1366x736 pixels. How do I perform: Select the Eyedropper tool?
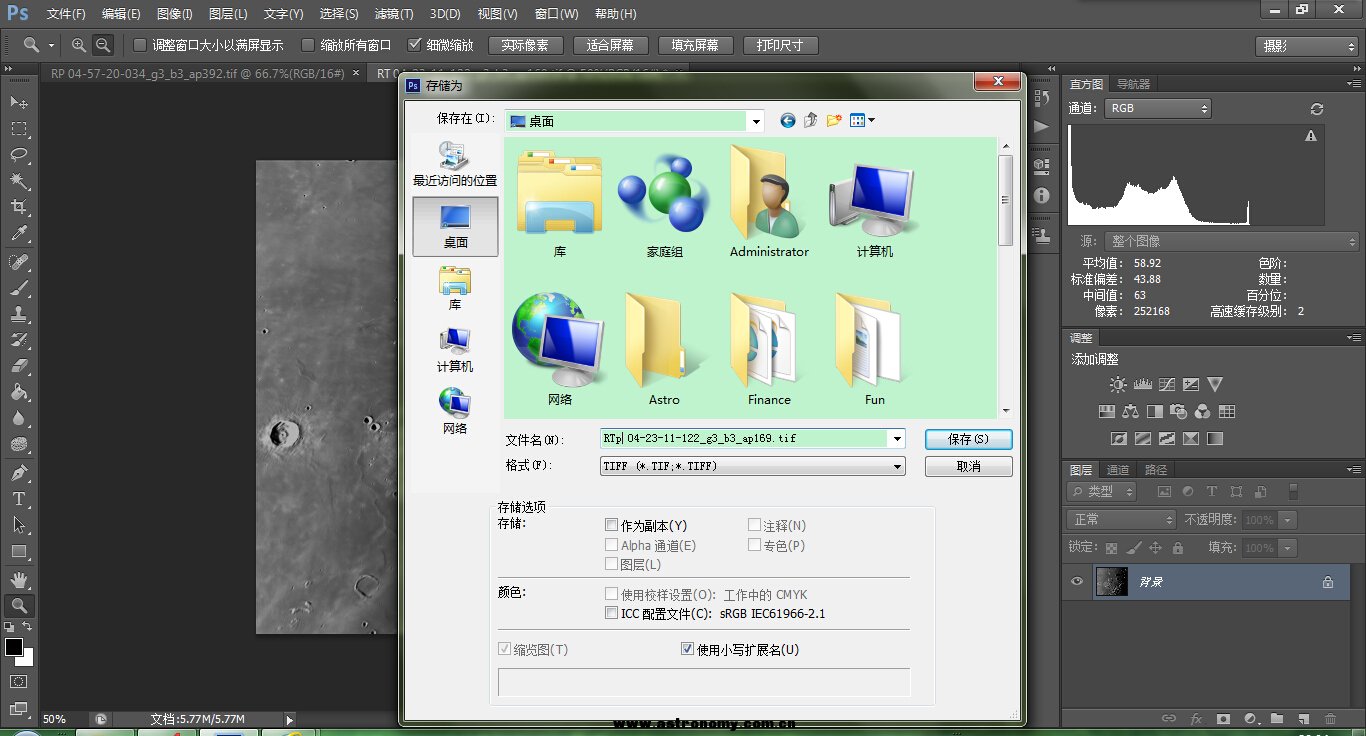19,234
